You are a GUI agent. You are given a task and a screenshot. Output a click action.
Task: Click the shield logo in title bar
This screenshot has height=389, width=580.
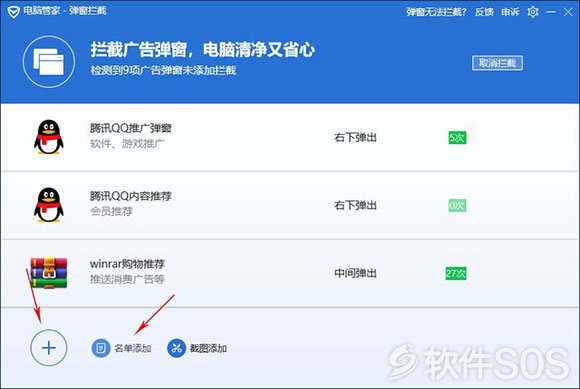click(x=13, y=12)
